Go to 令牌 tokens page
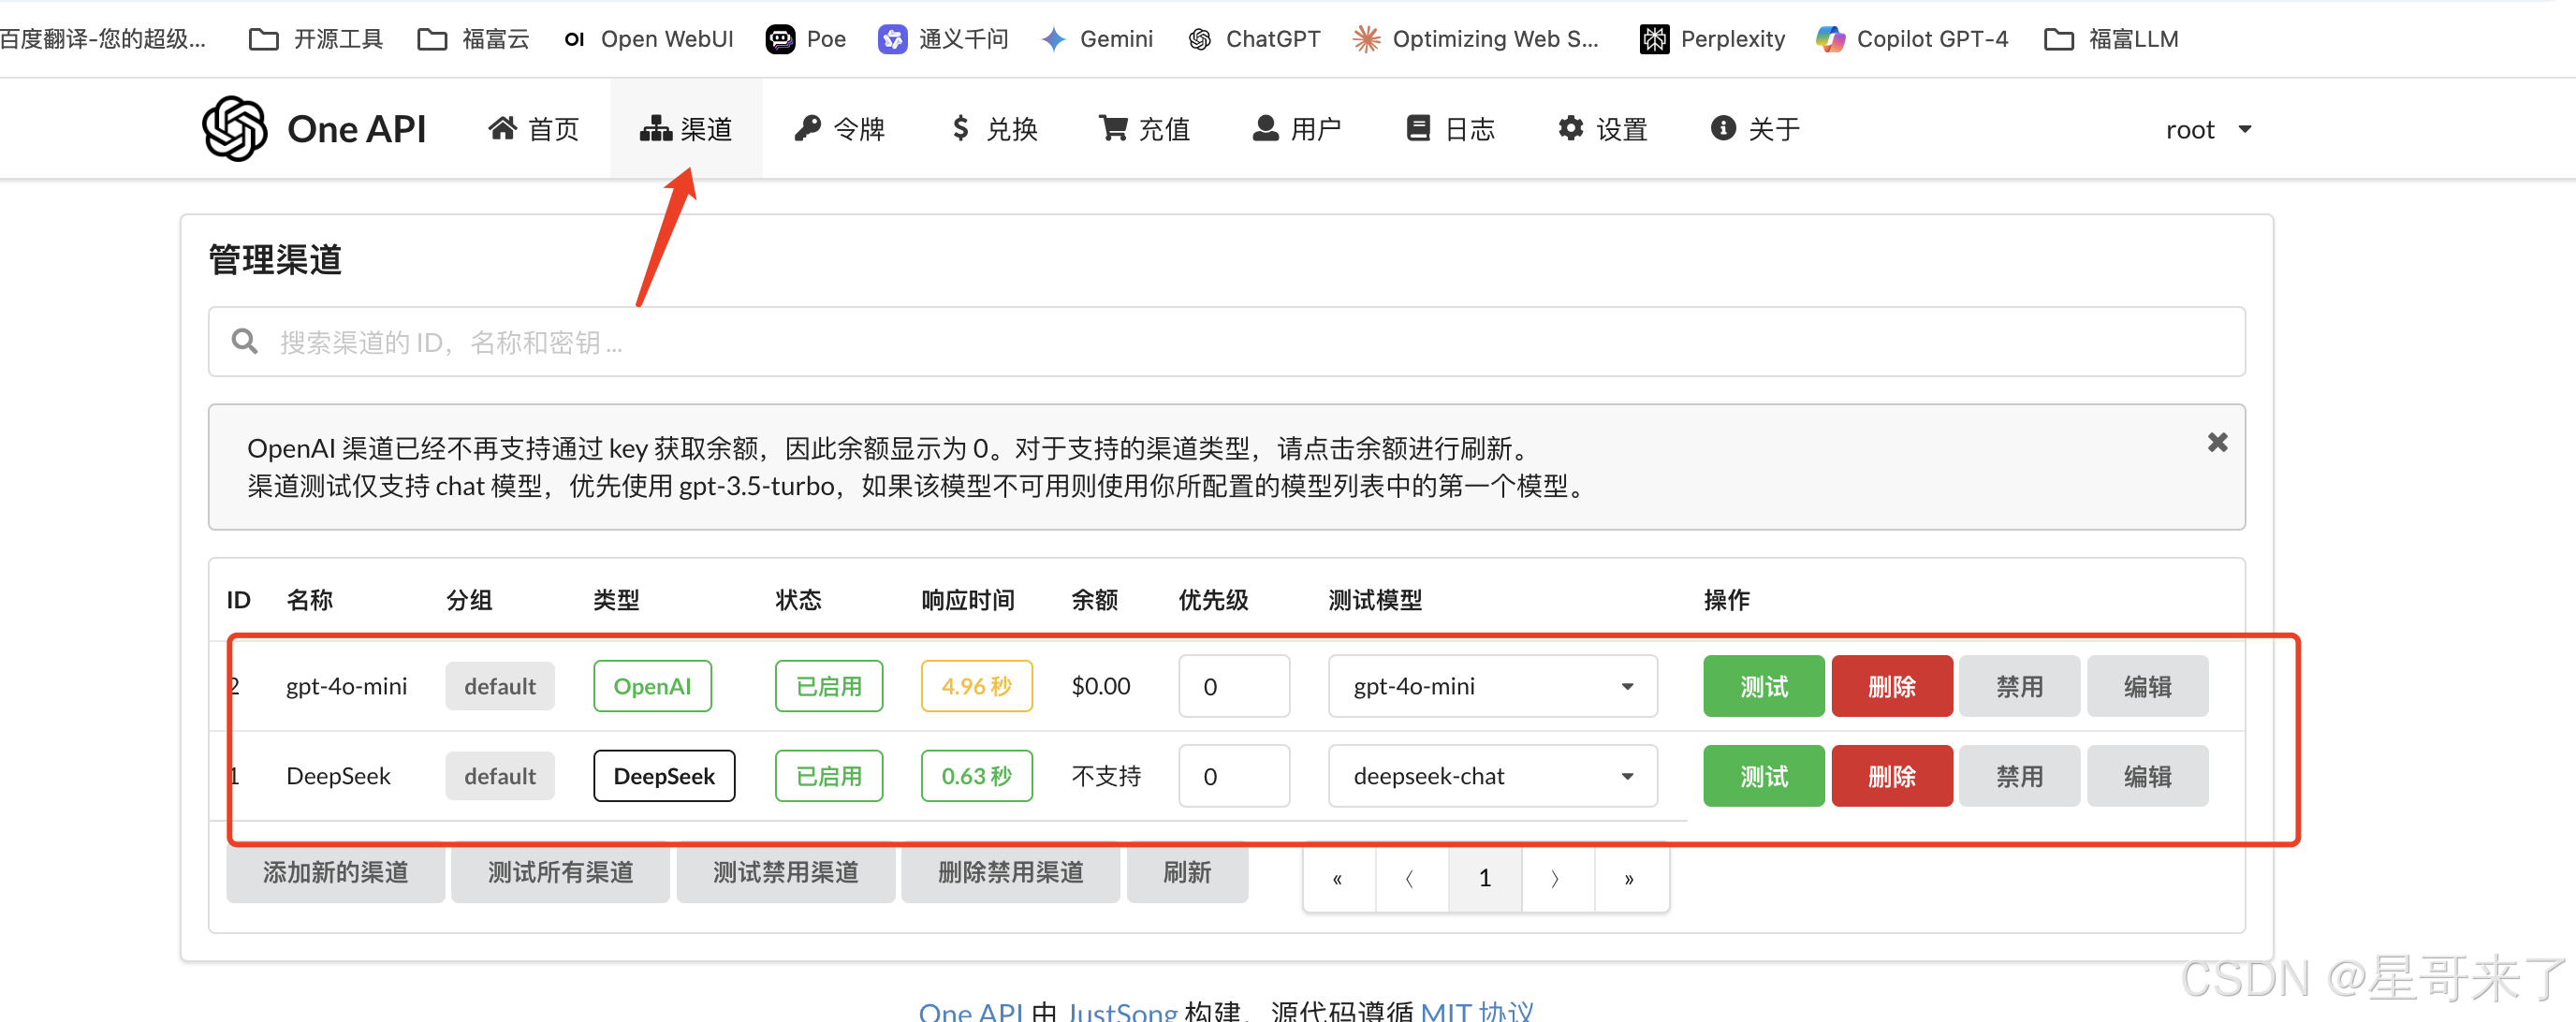Screen dimensions: 2576x1022 (840, 129)
